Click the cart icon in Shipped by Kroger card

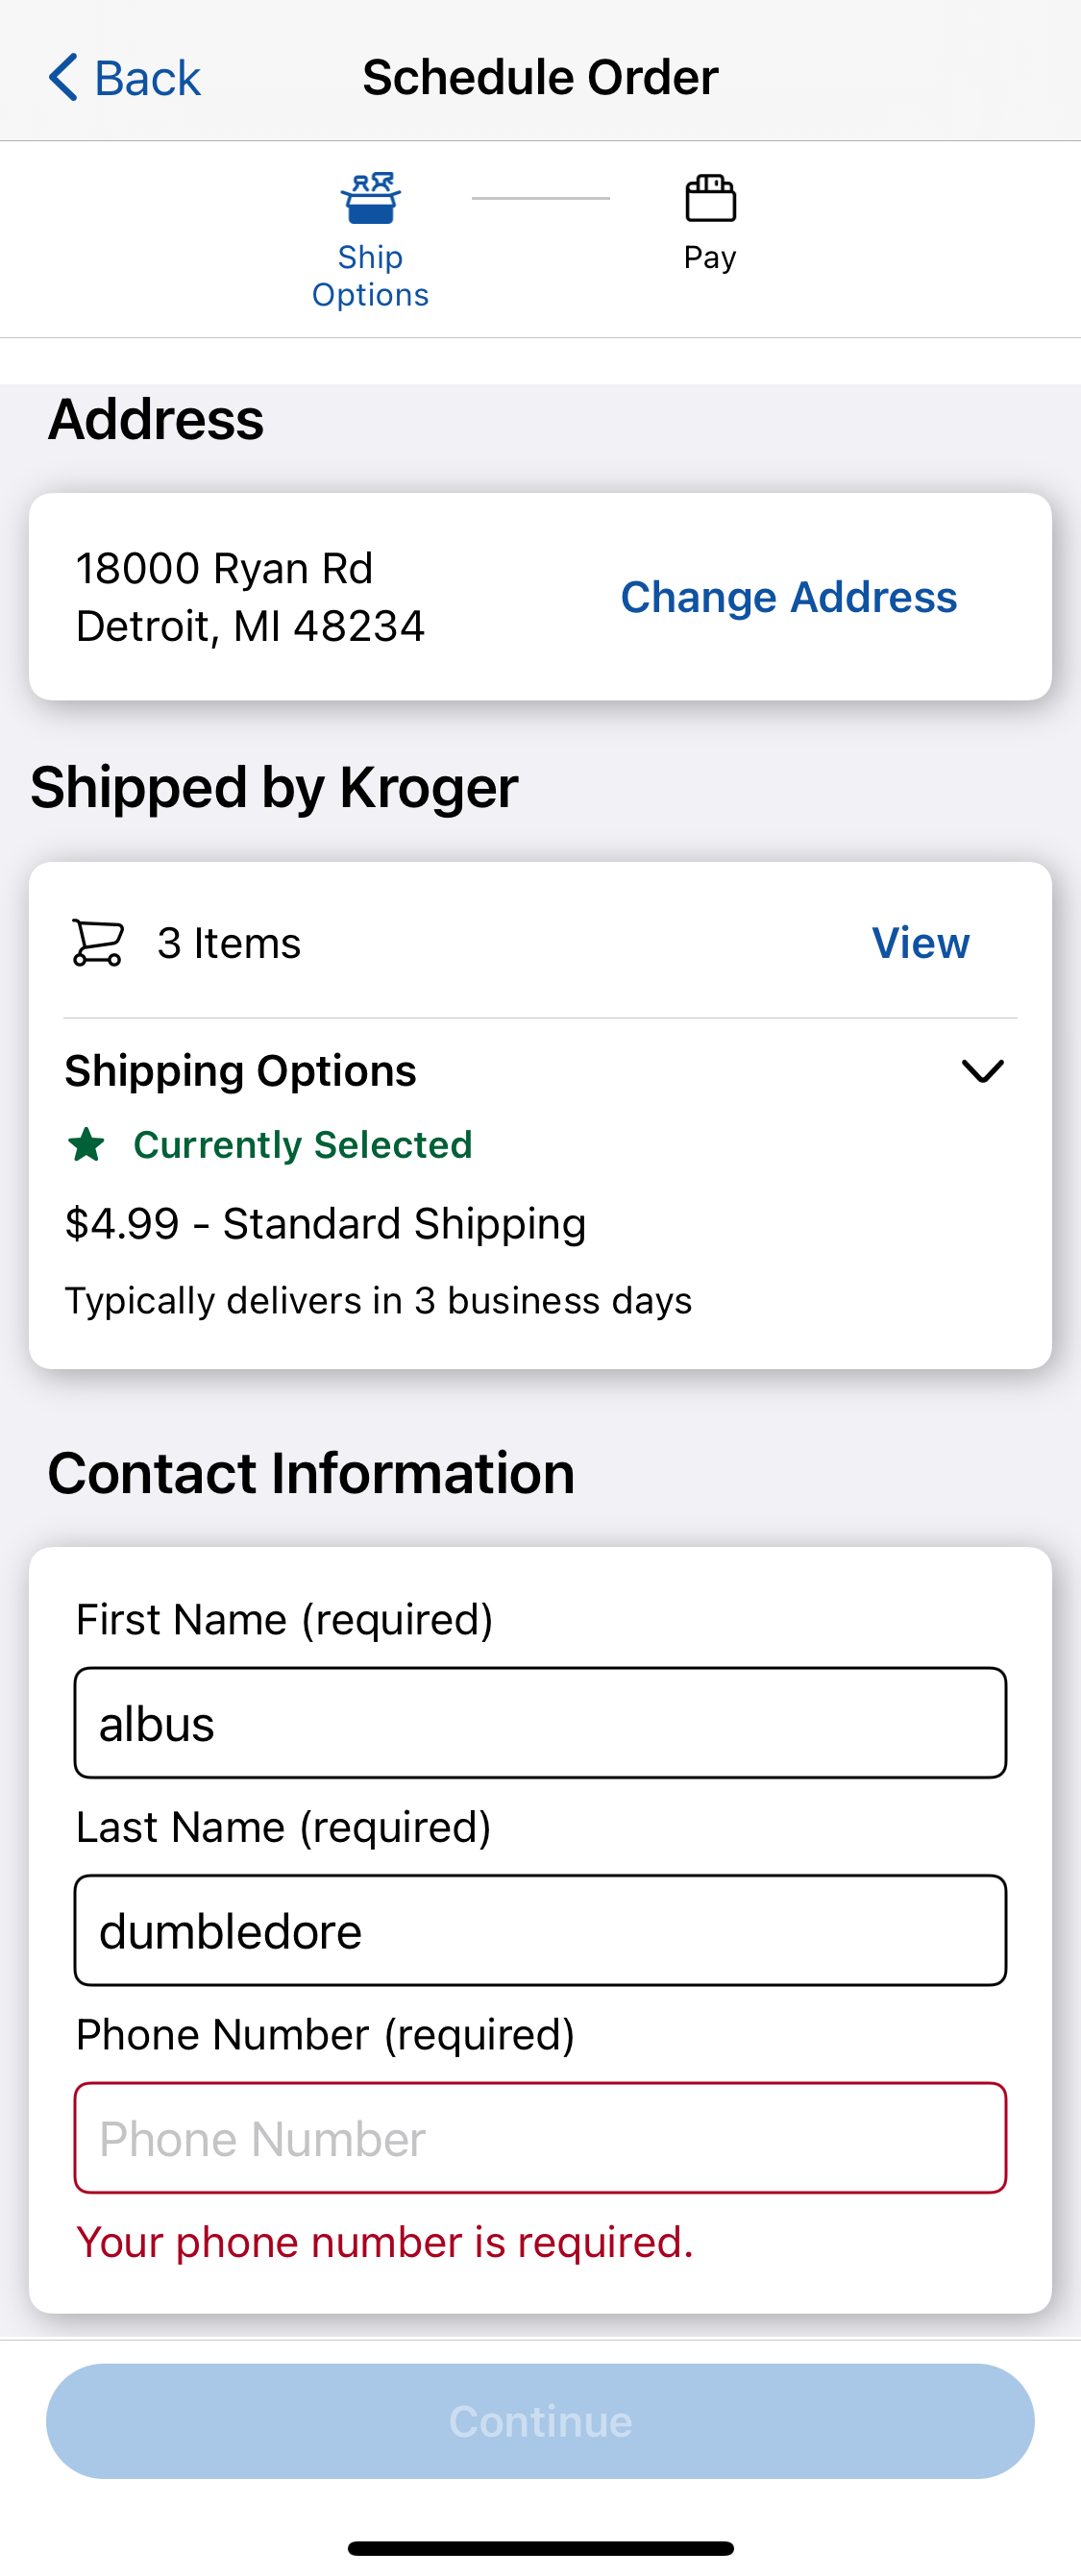(95, 941)
